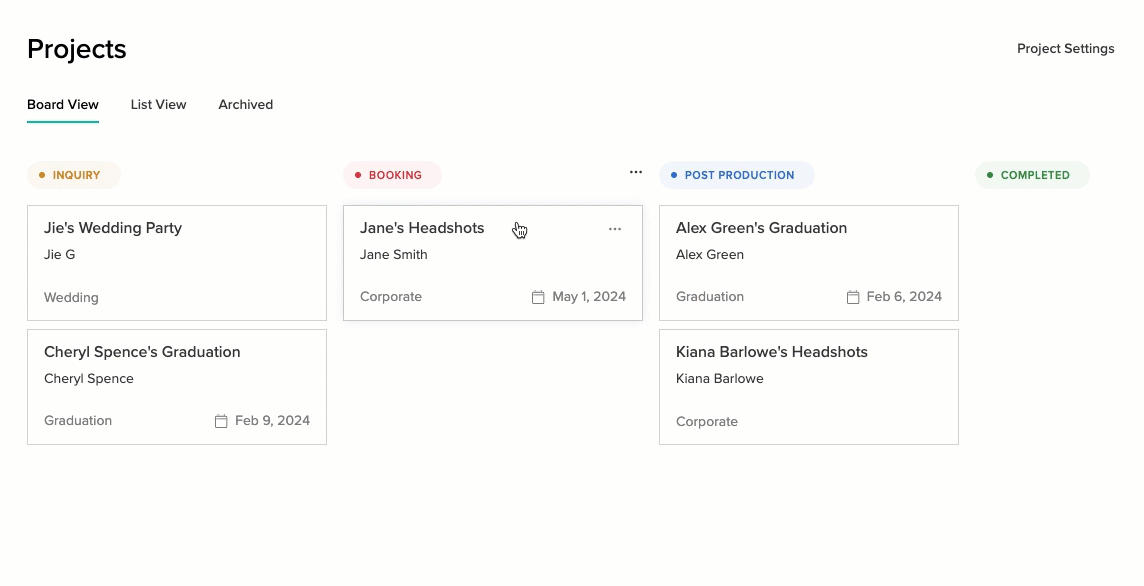Select the INQUIRY status pill
Image resolution: width=1144 pixels, height=586 pixels.
(74, 174)
